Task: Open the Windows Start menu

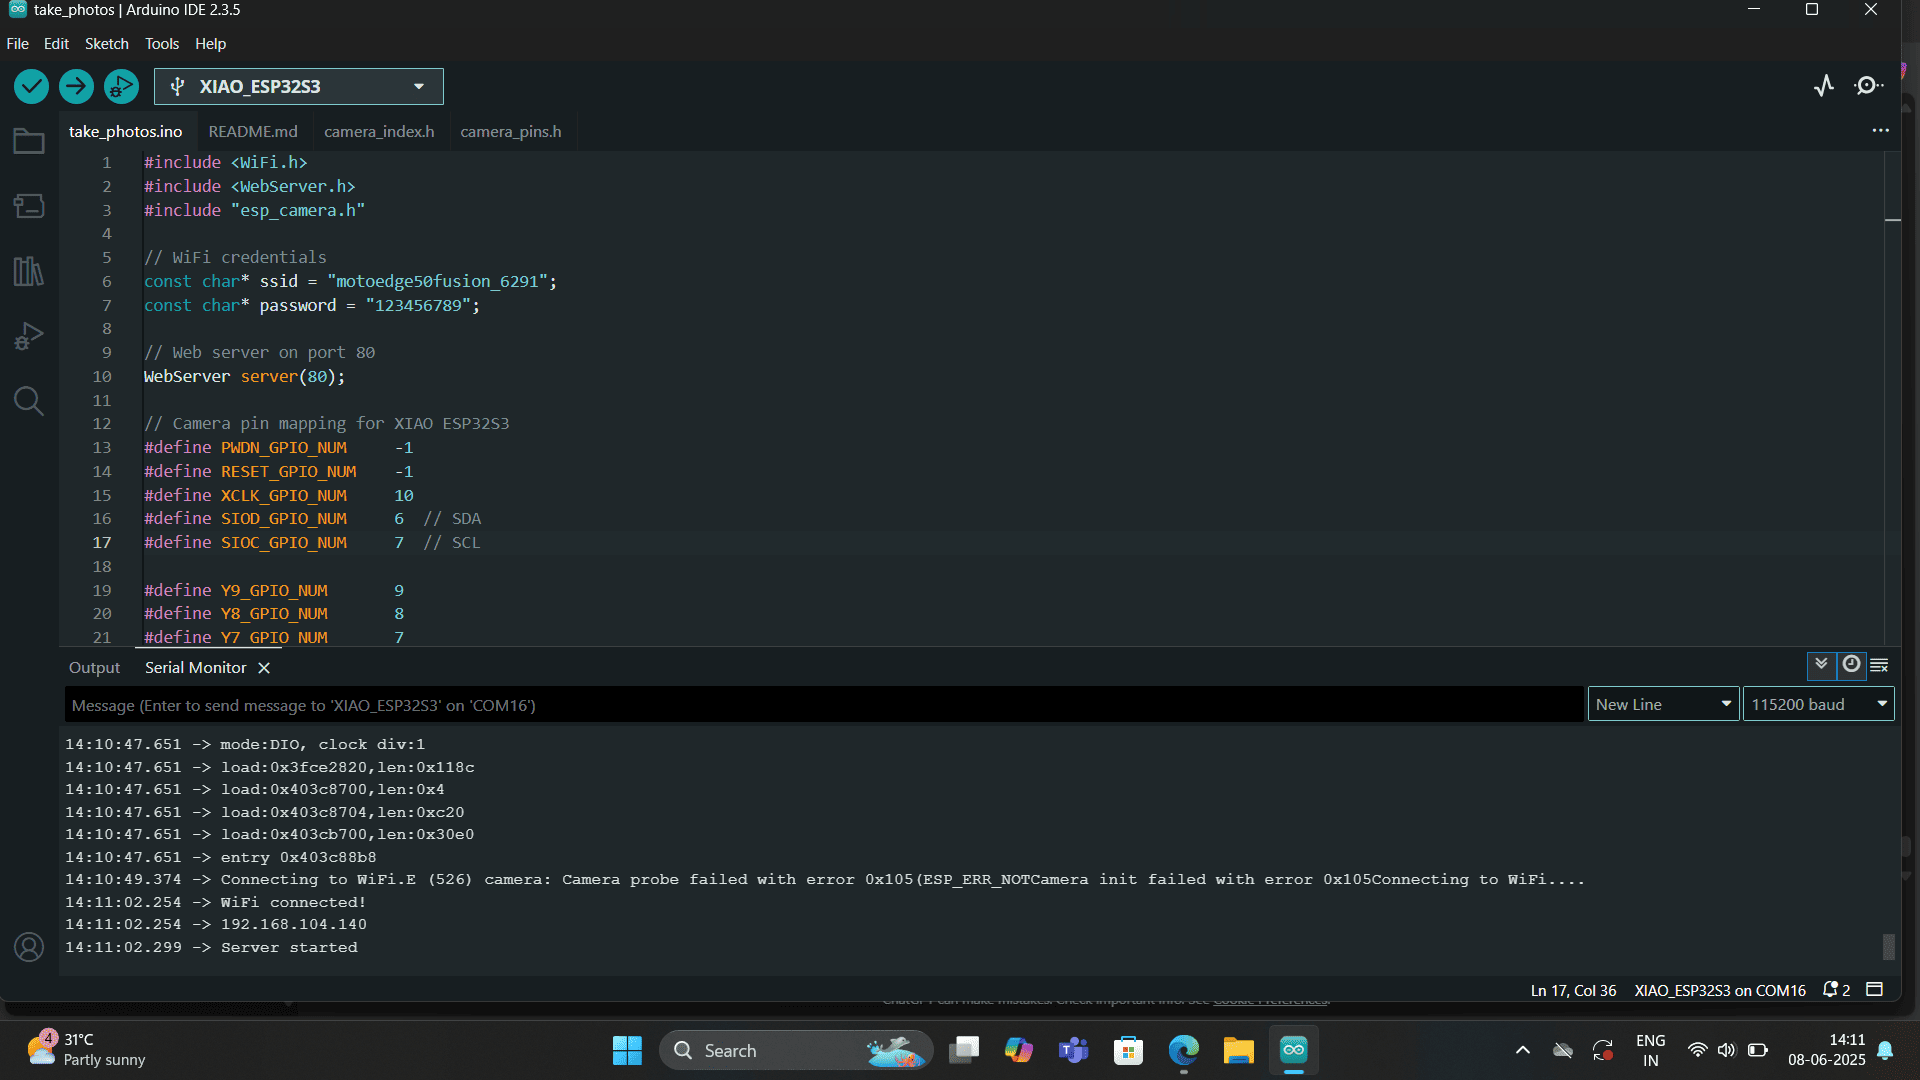Action: coord(627,1051)
